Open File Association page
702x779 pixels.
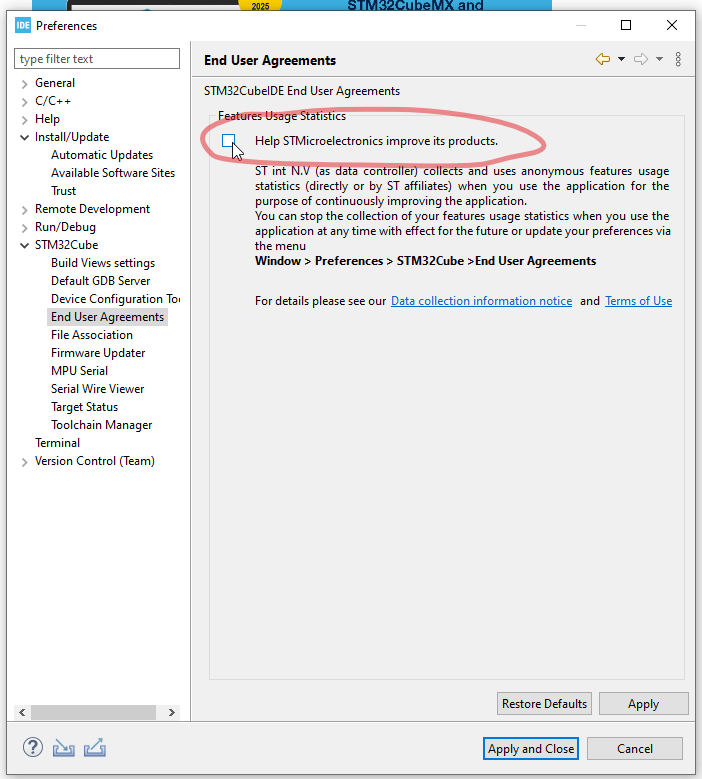tap(92, 335)
